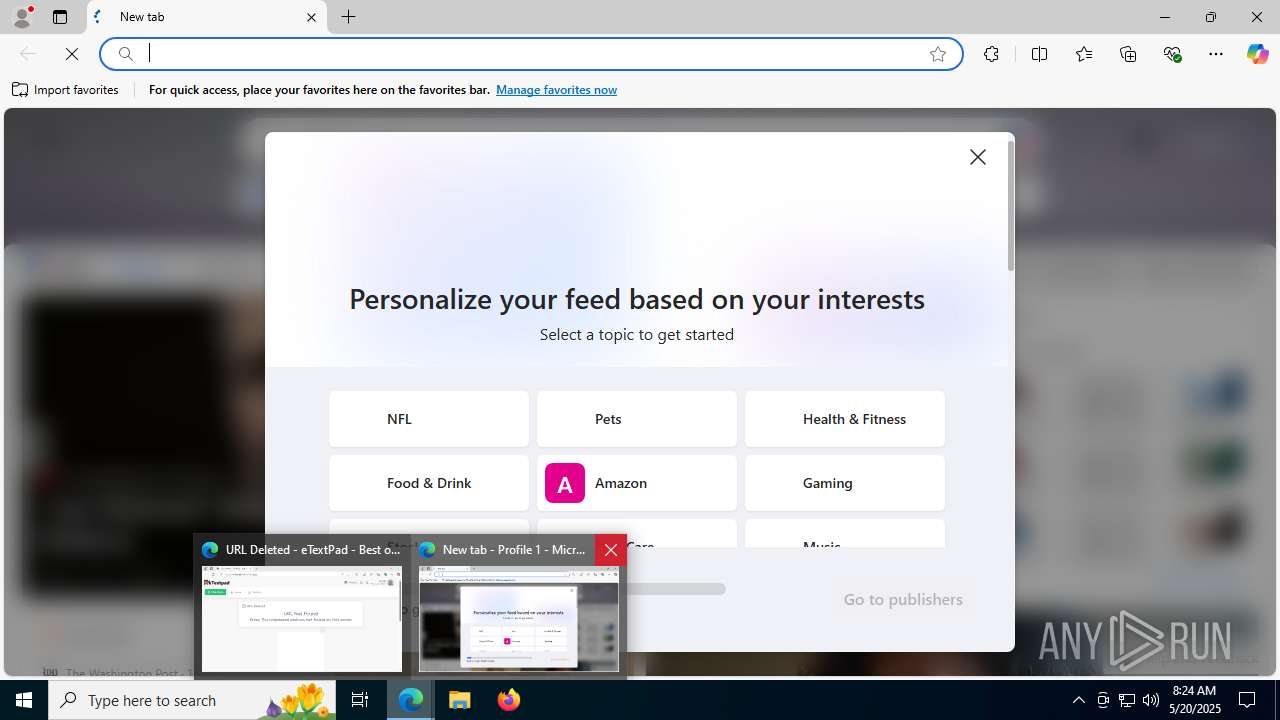The image size is (1280, 720).
Task: Click the New tab tab title
Action: coord(142,17)
